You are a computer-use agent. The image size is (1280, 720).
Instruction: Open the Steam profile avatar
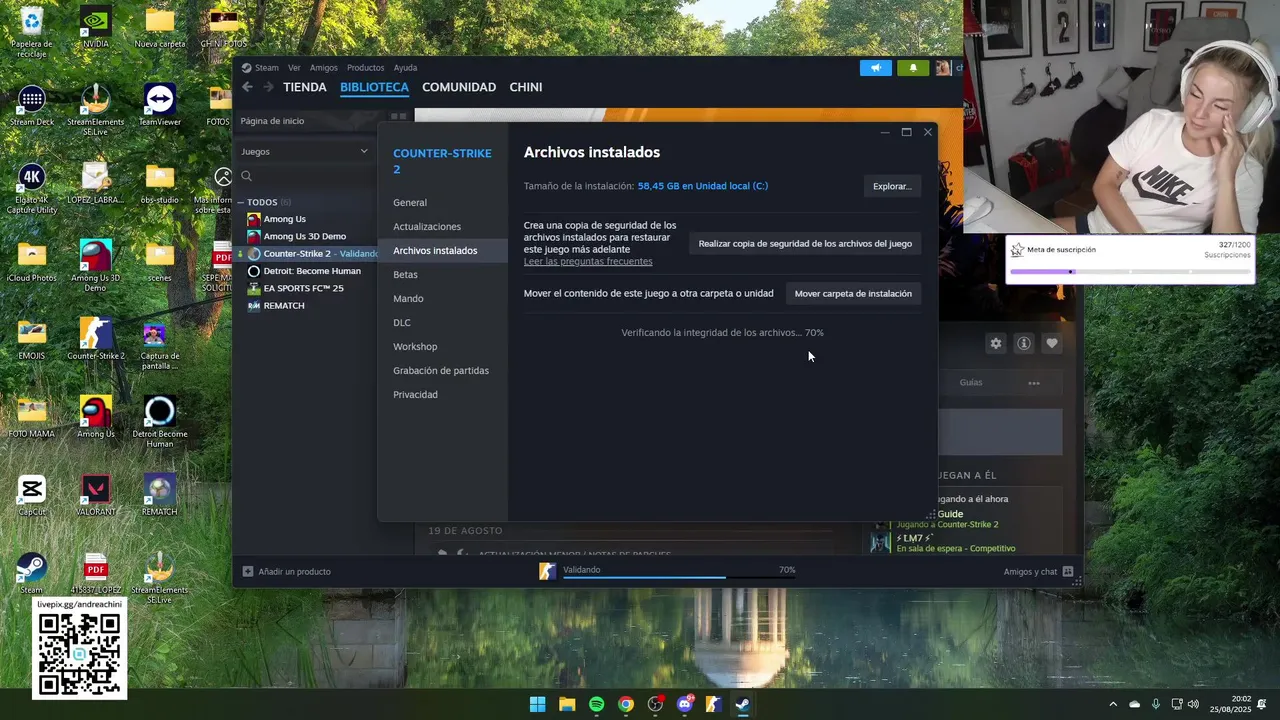[943, 68]
